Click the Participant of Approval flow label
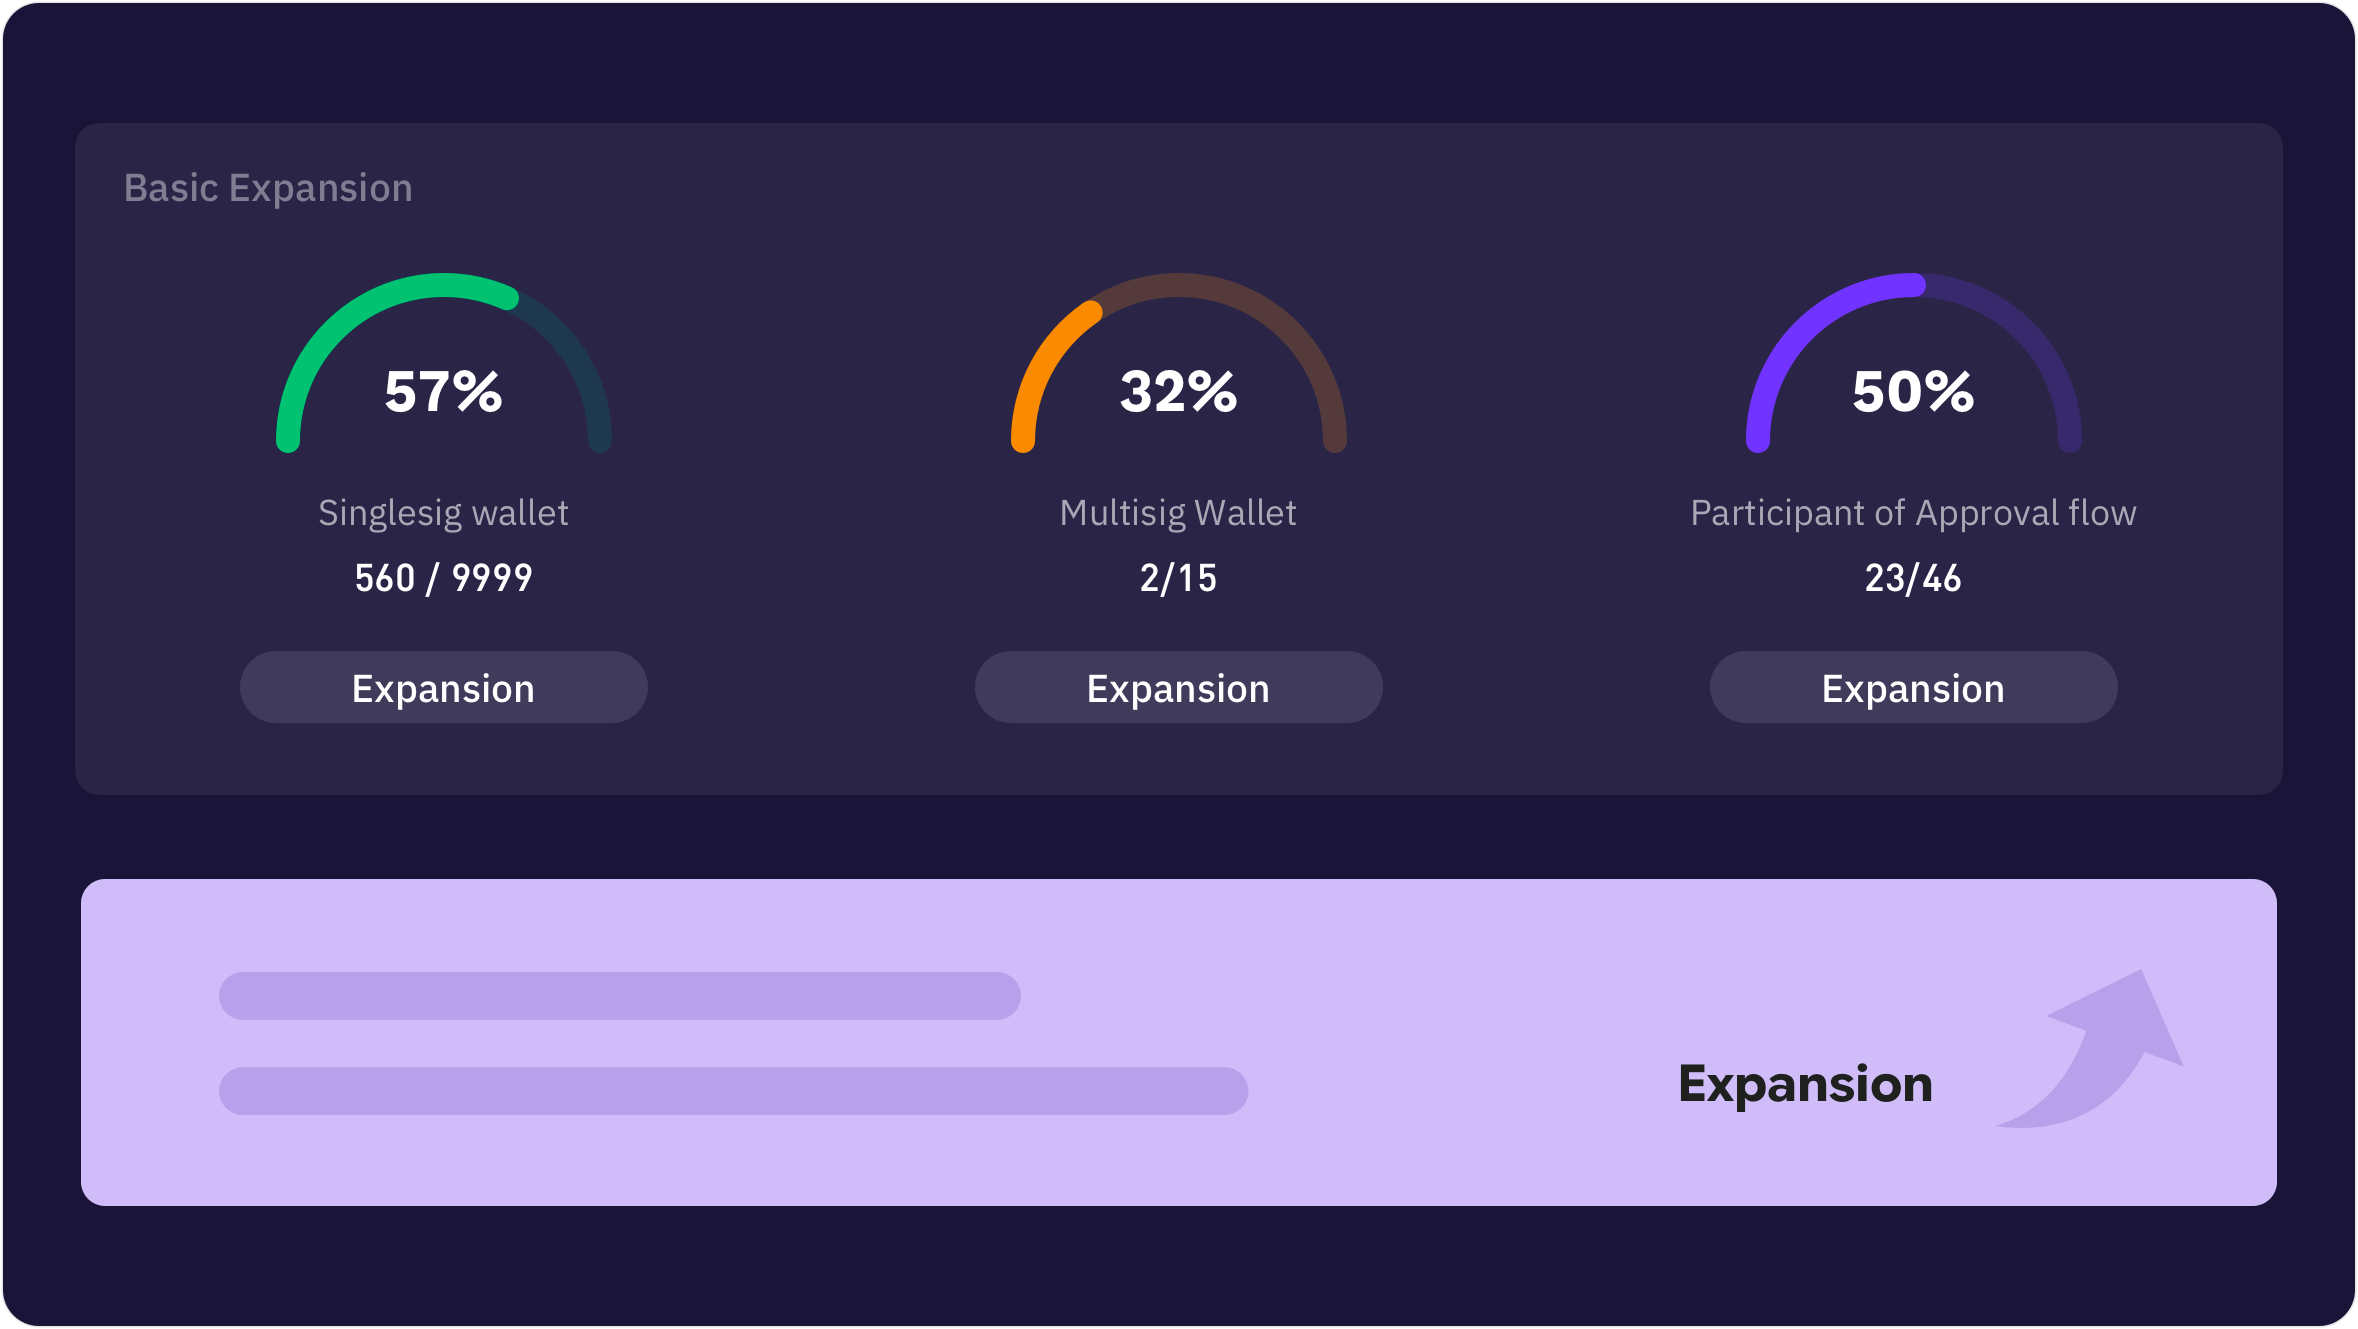Screen dimensions: 2358x1329 1913,513
